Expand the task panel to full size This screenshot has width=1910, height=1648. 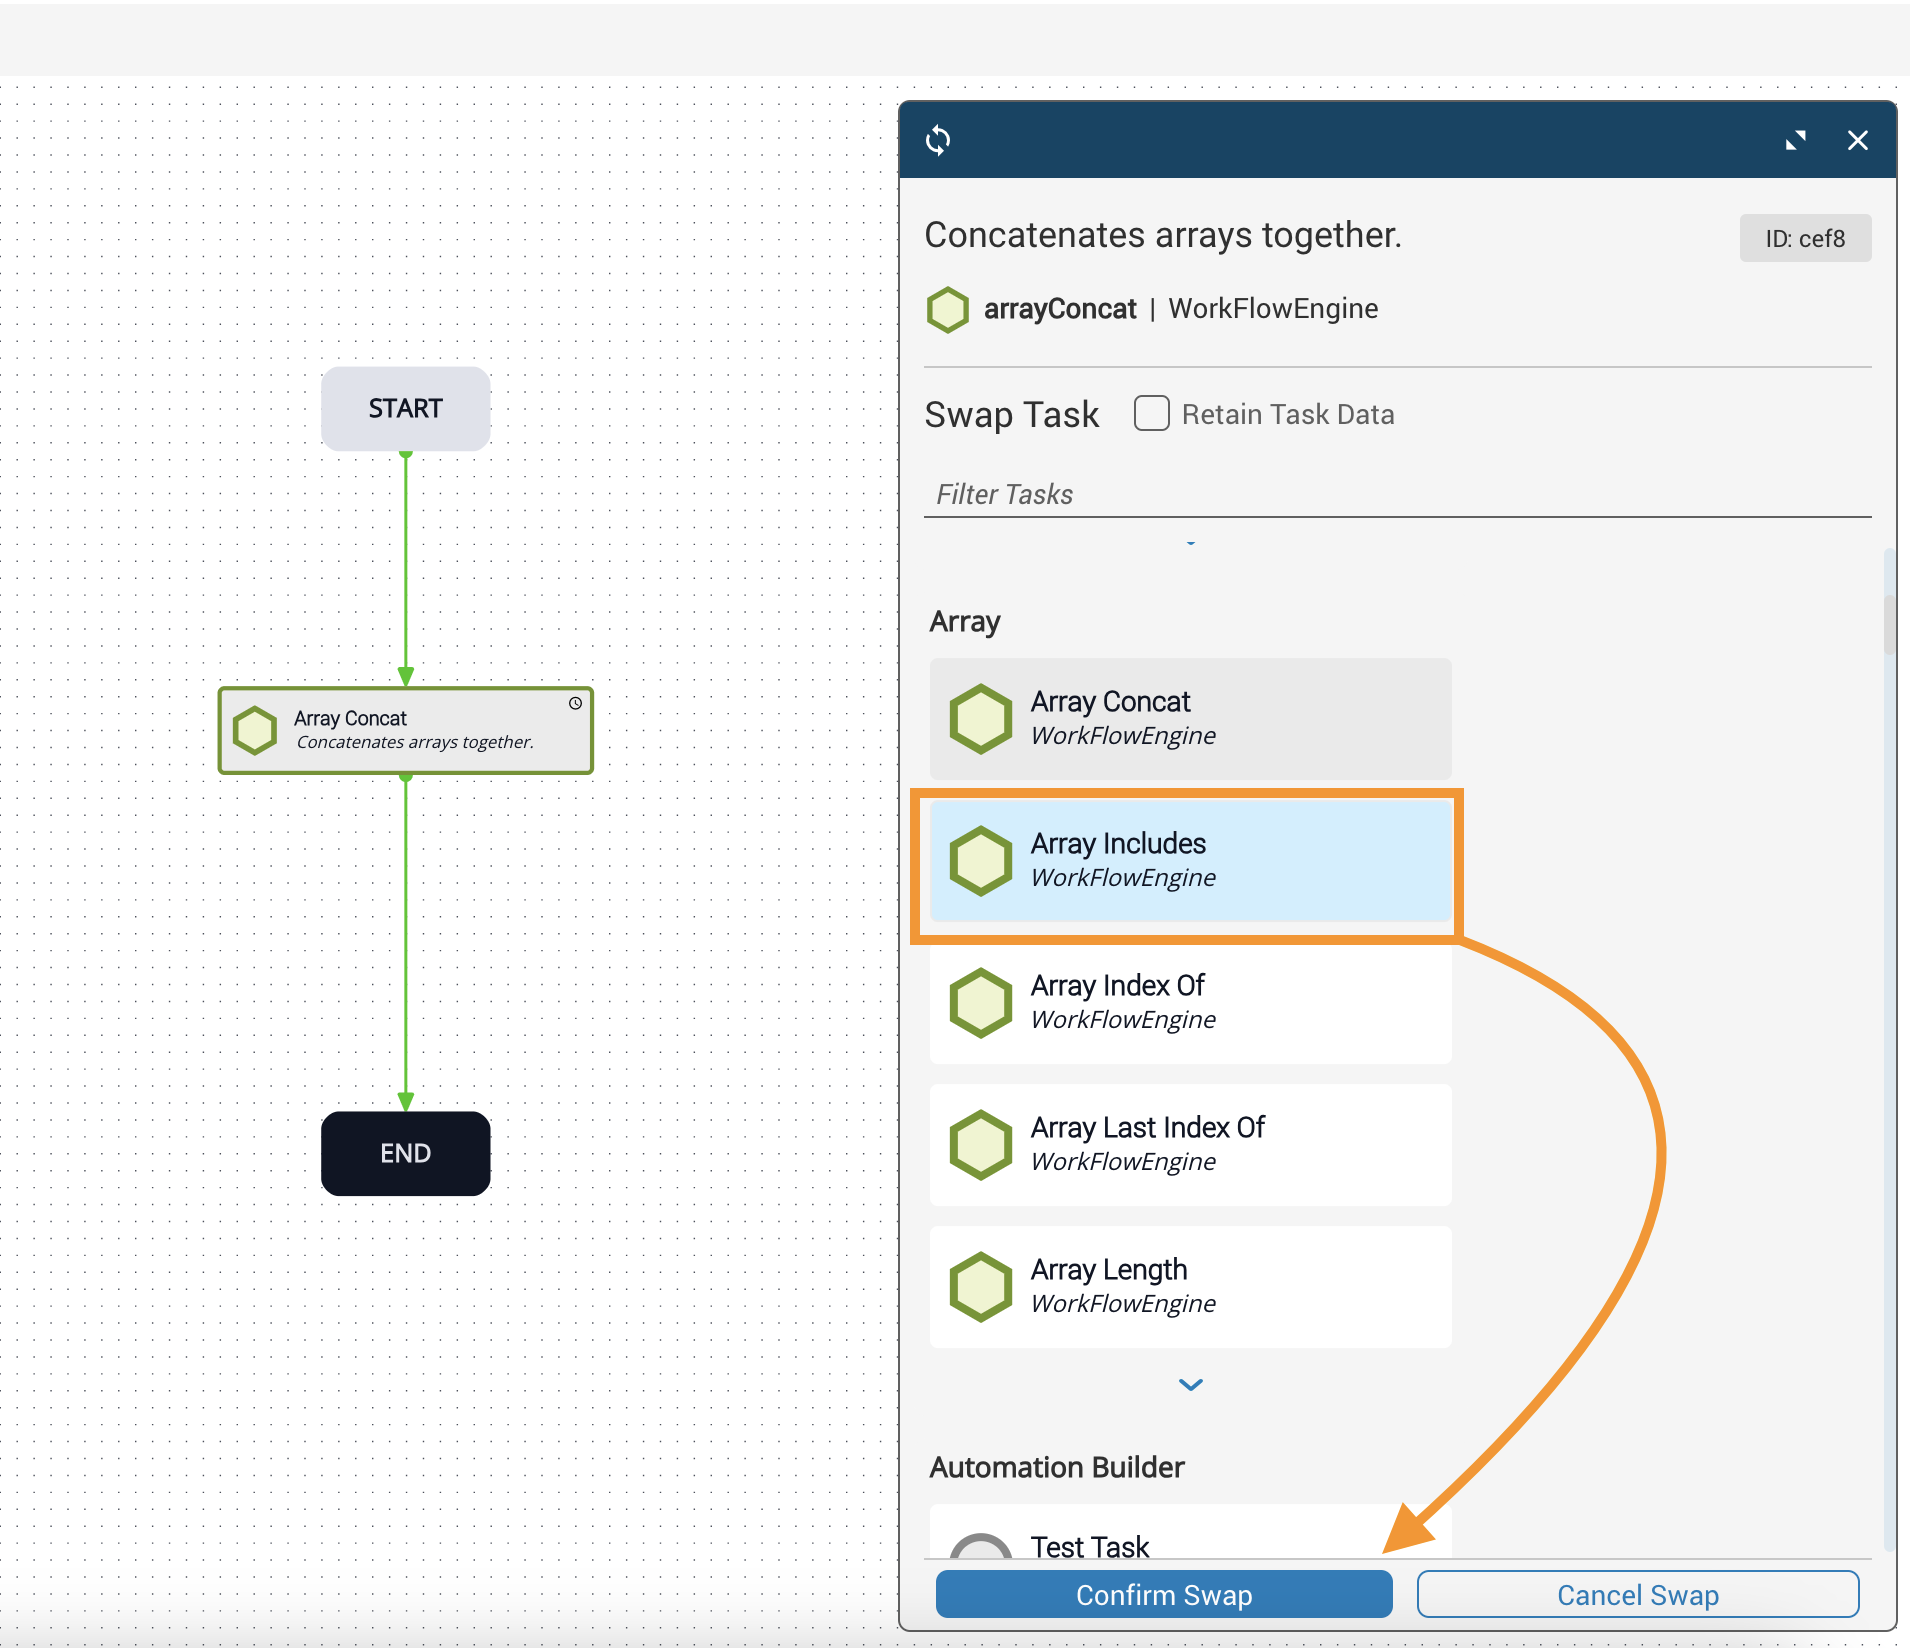(1796, 140)
